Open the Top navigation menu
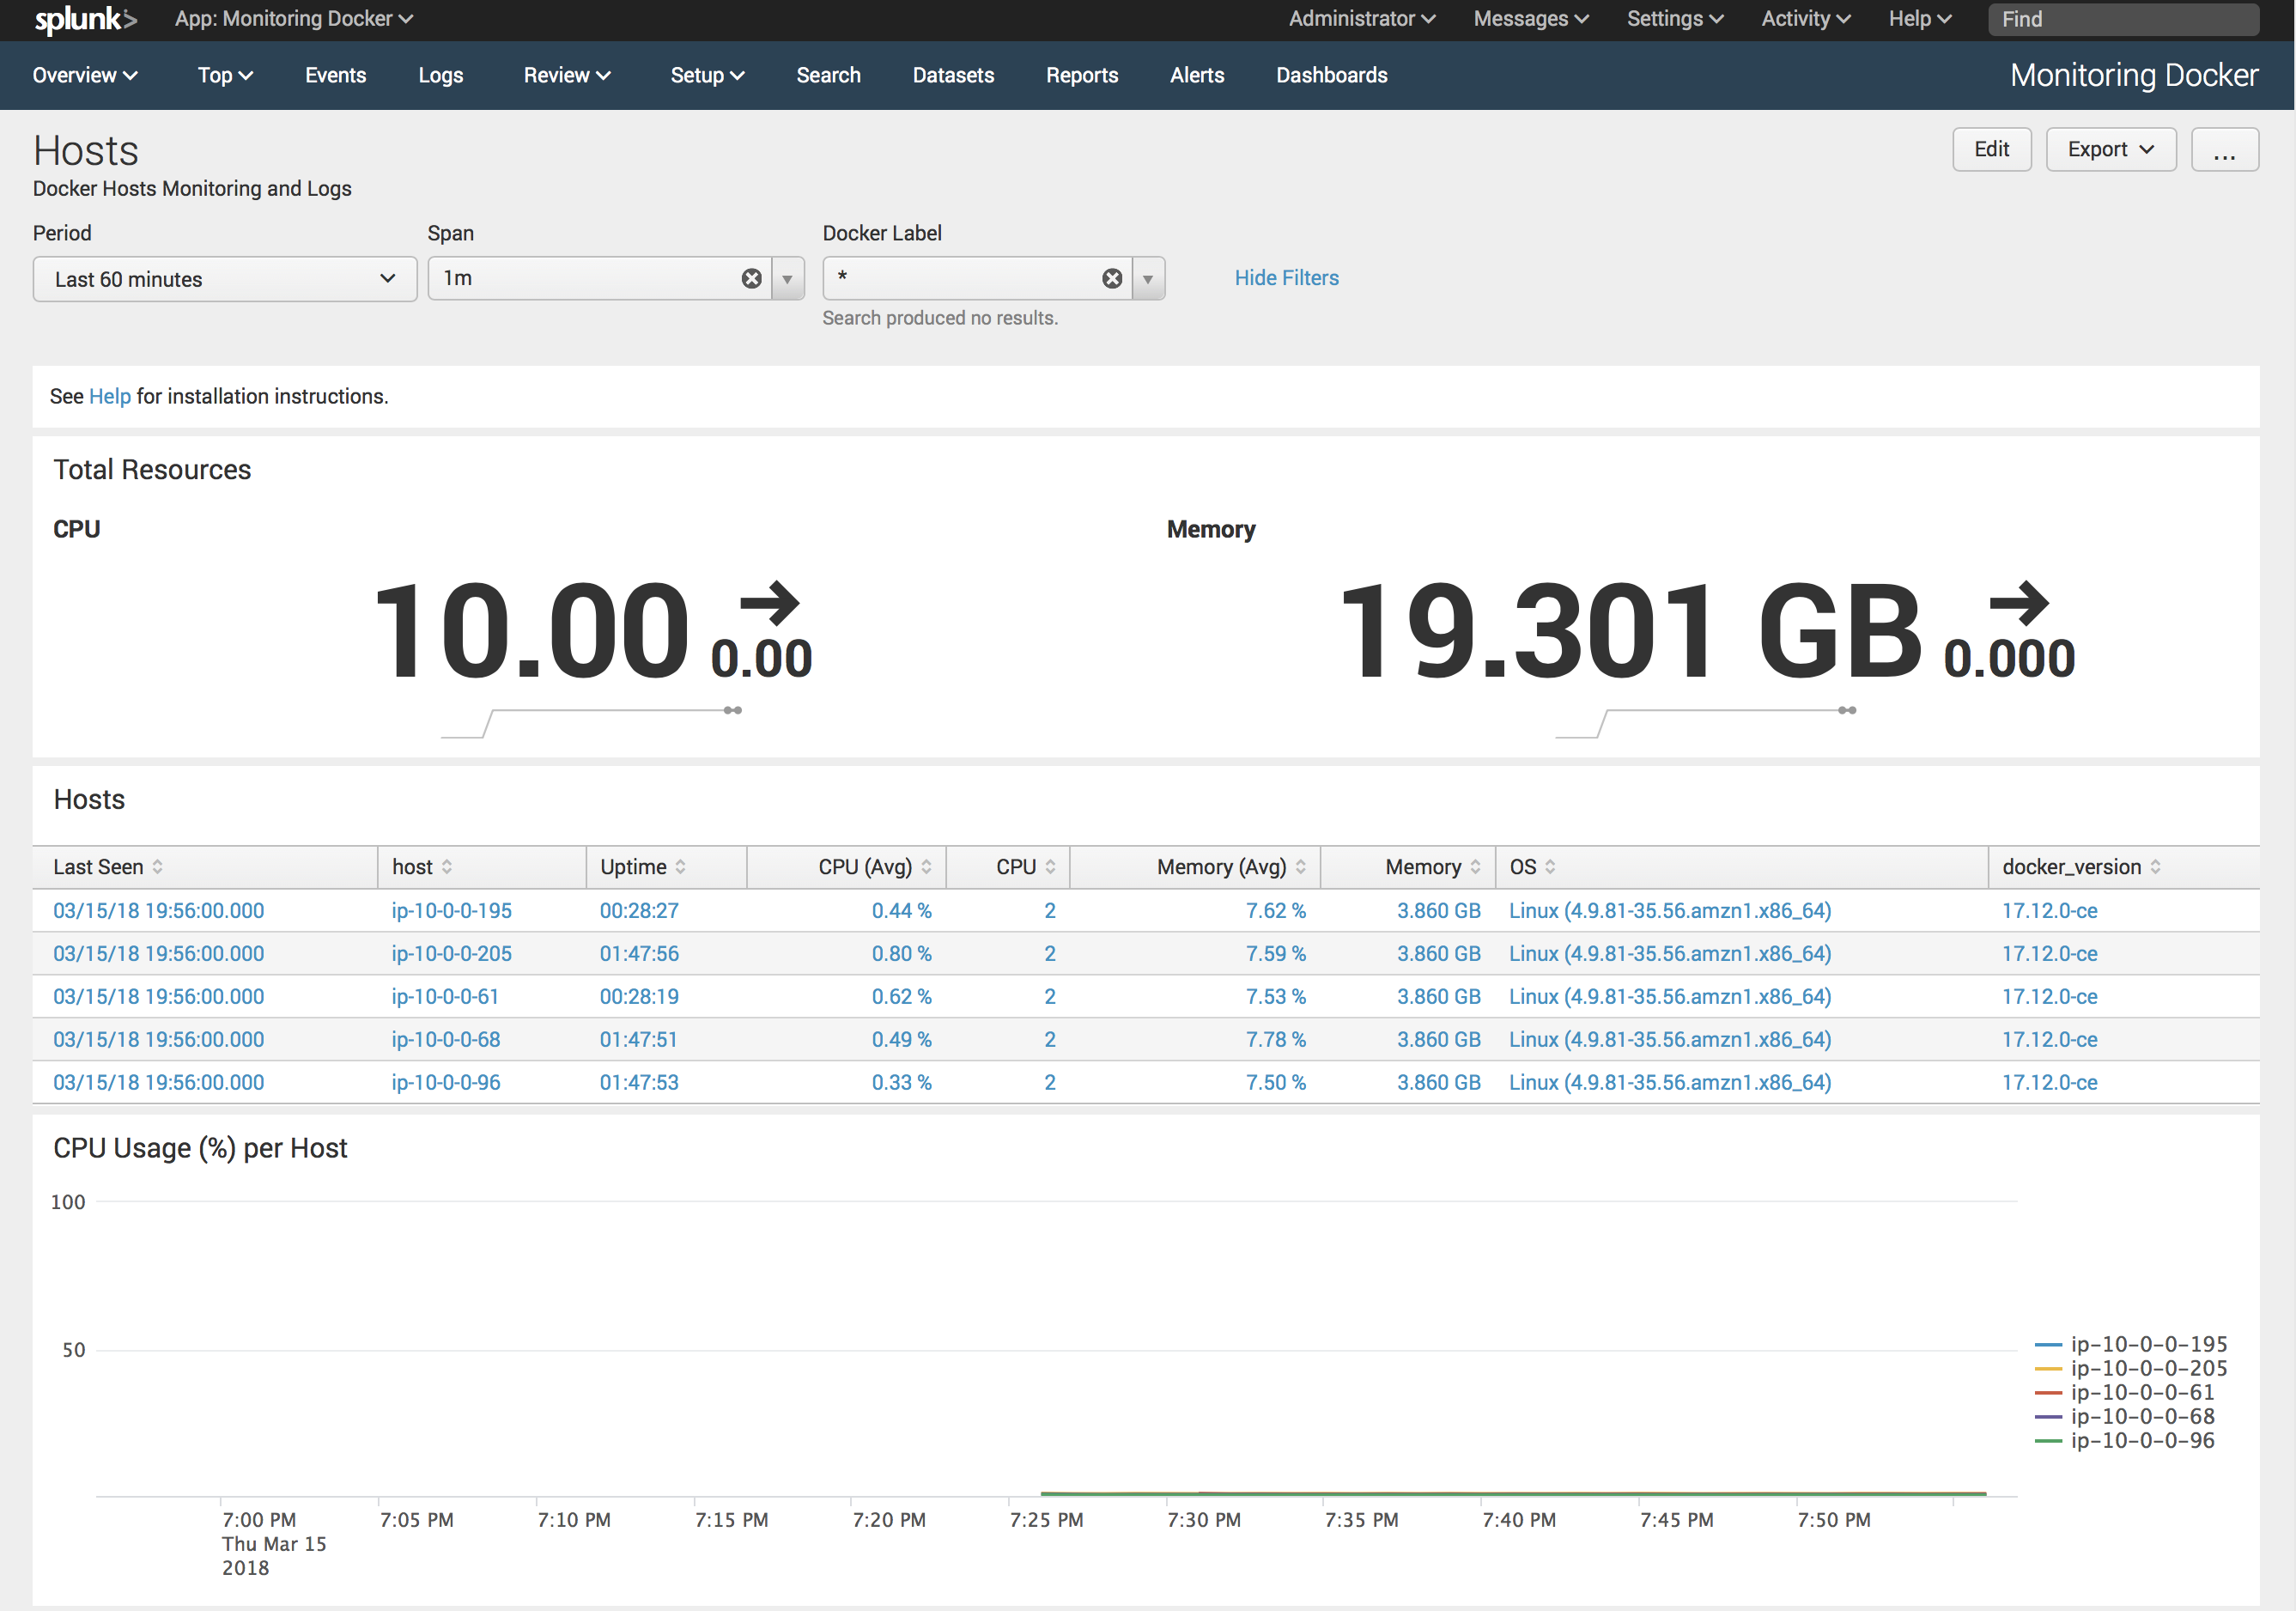Image resolution: width=2296 pixels, height=1611 pixels. click(225, 75)
